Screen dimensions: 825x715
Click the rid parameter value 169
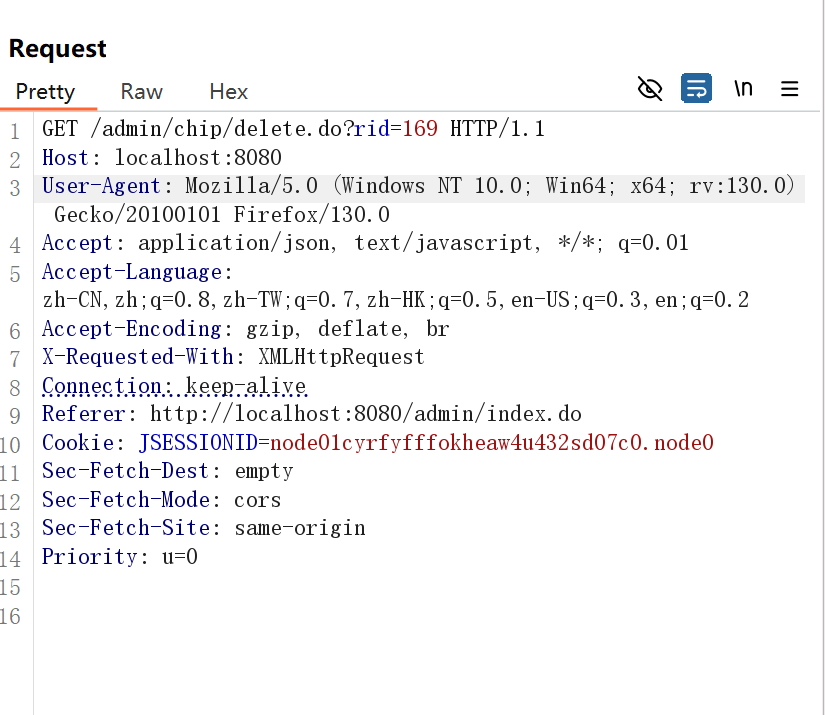tap(420, 129)
